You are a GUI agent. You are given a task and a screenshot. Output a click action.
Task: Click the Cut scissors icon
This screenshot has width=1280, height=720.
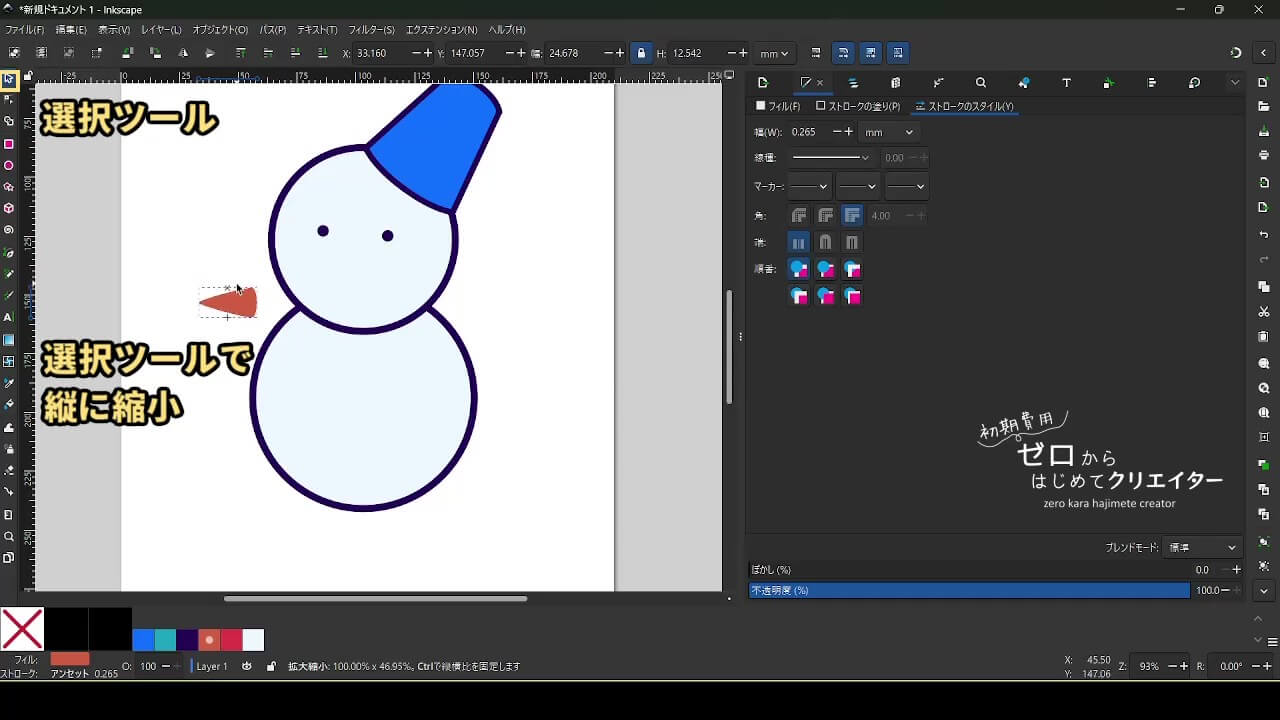click(1264, 312)
